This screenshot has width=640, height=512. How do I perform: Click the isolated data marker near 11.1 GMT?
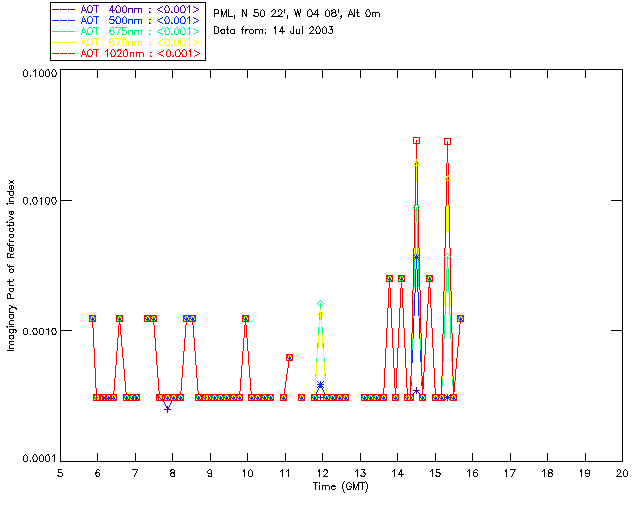click(x=289, y=358)
